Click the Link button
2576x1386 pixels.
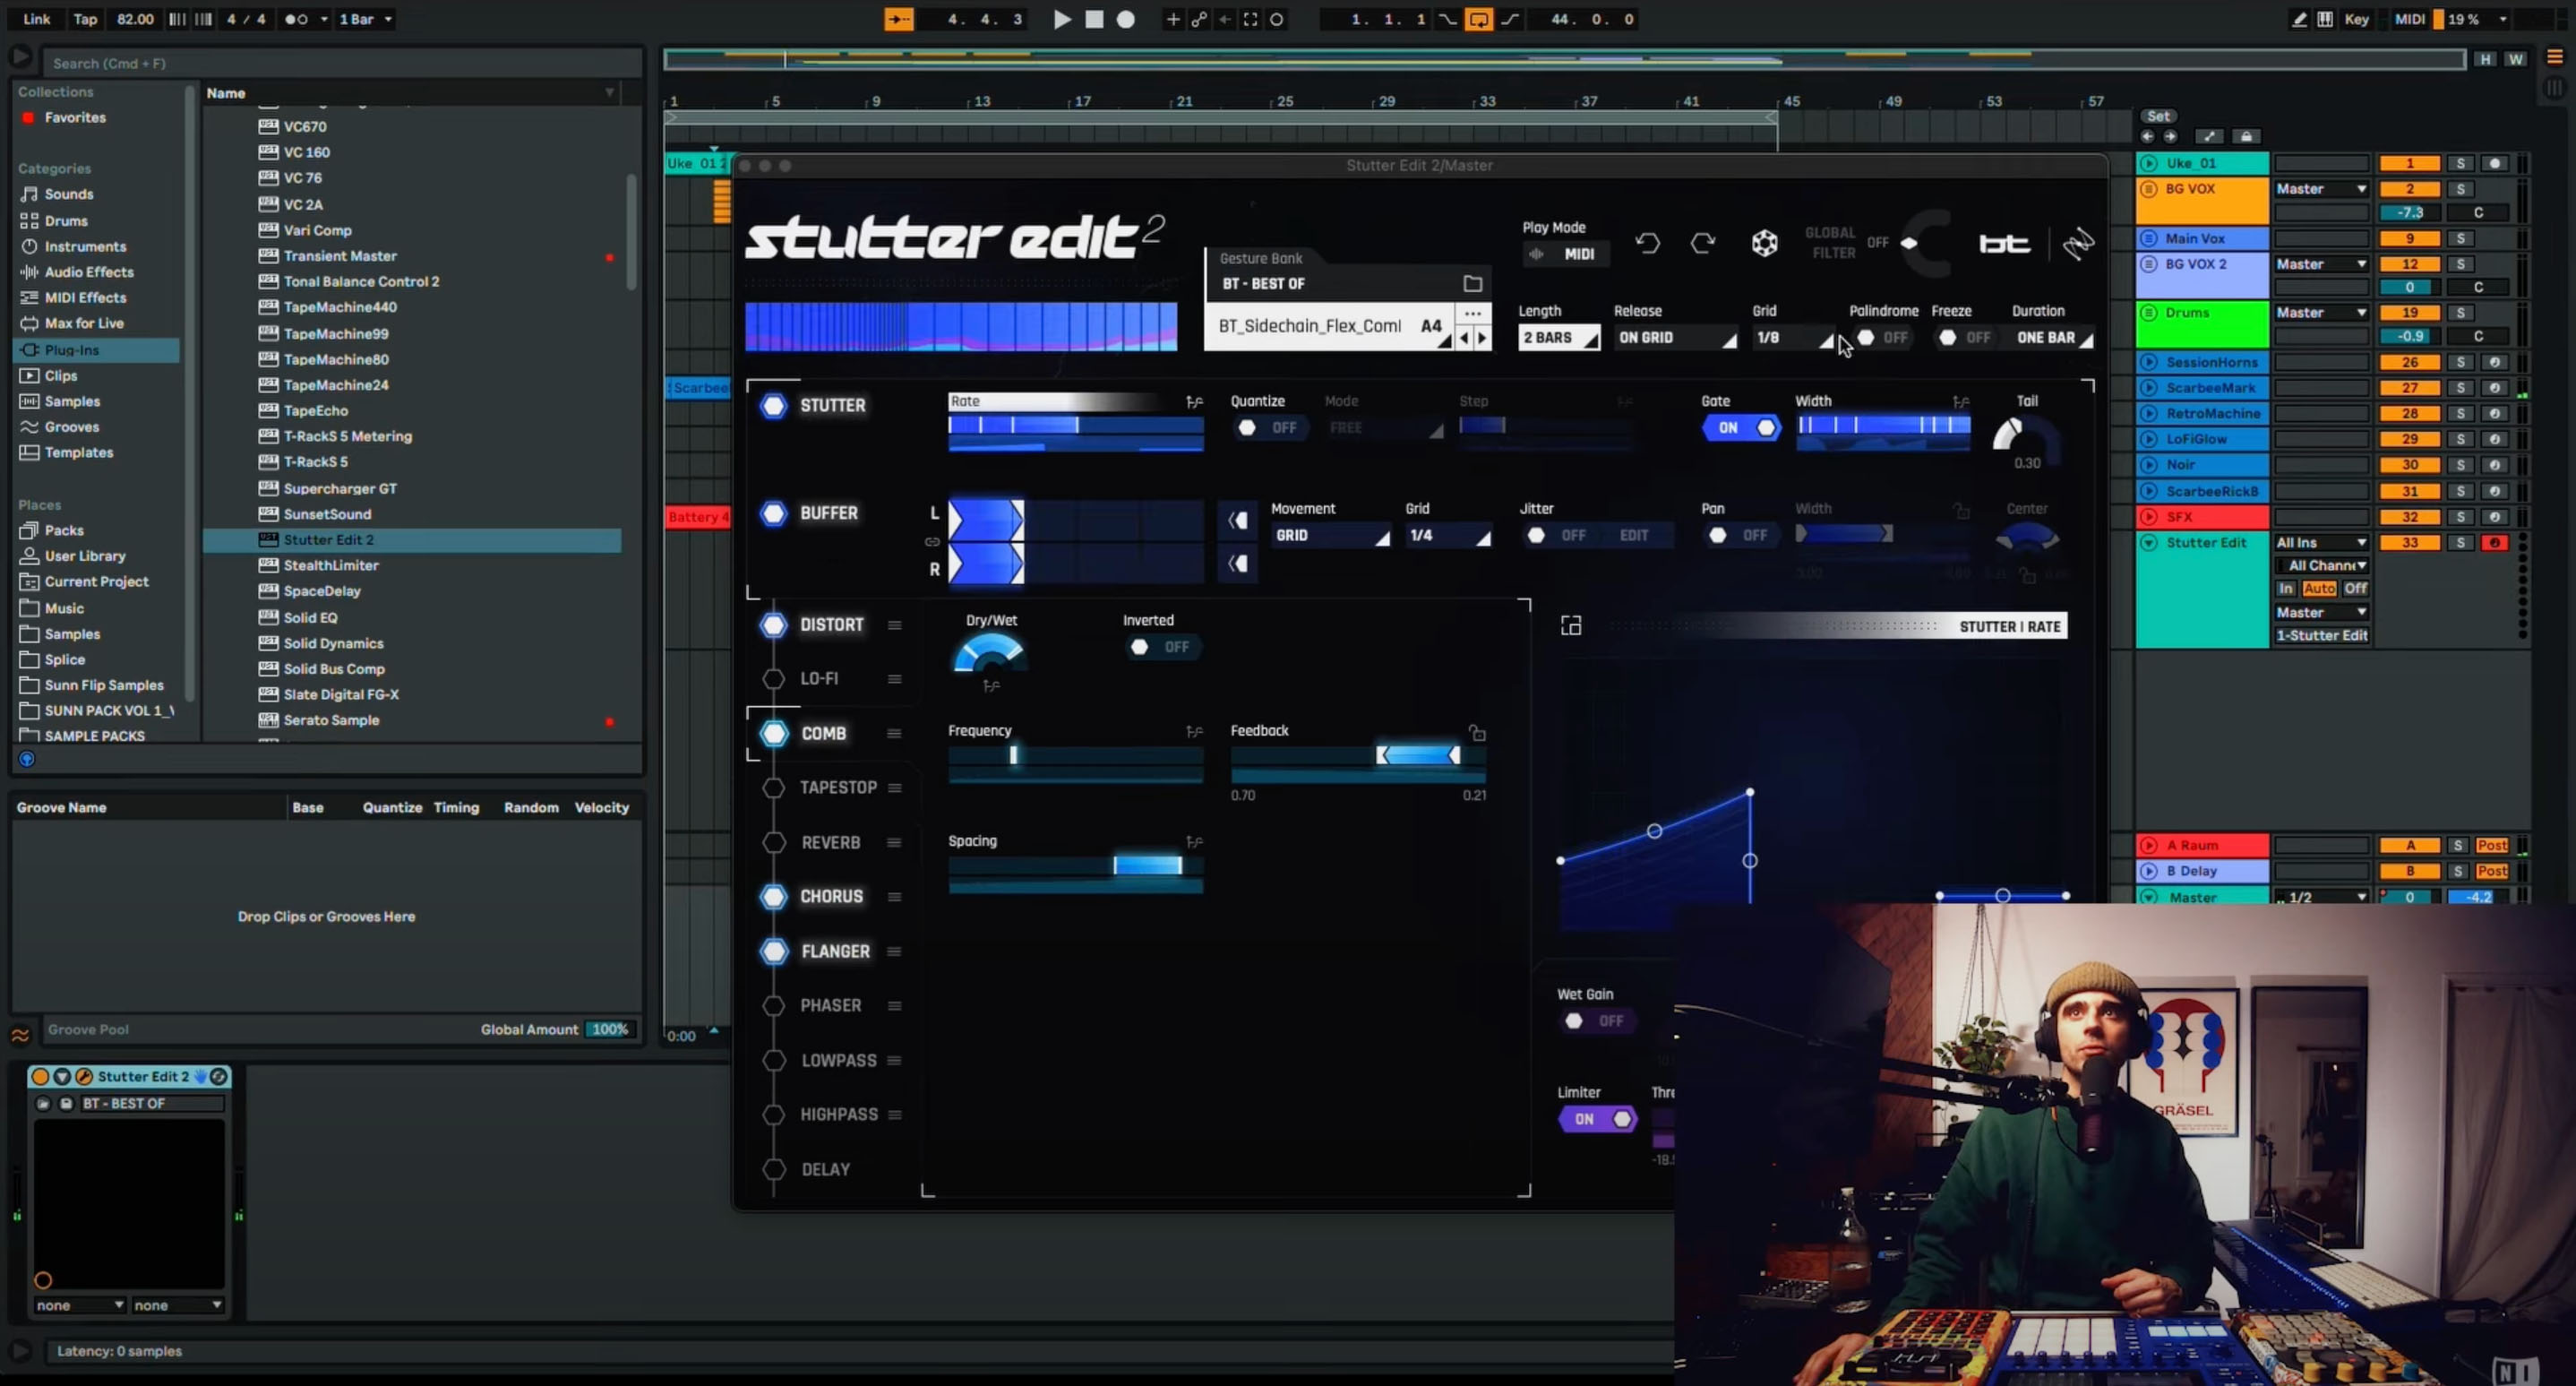[x=37, y=19]
